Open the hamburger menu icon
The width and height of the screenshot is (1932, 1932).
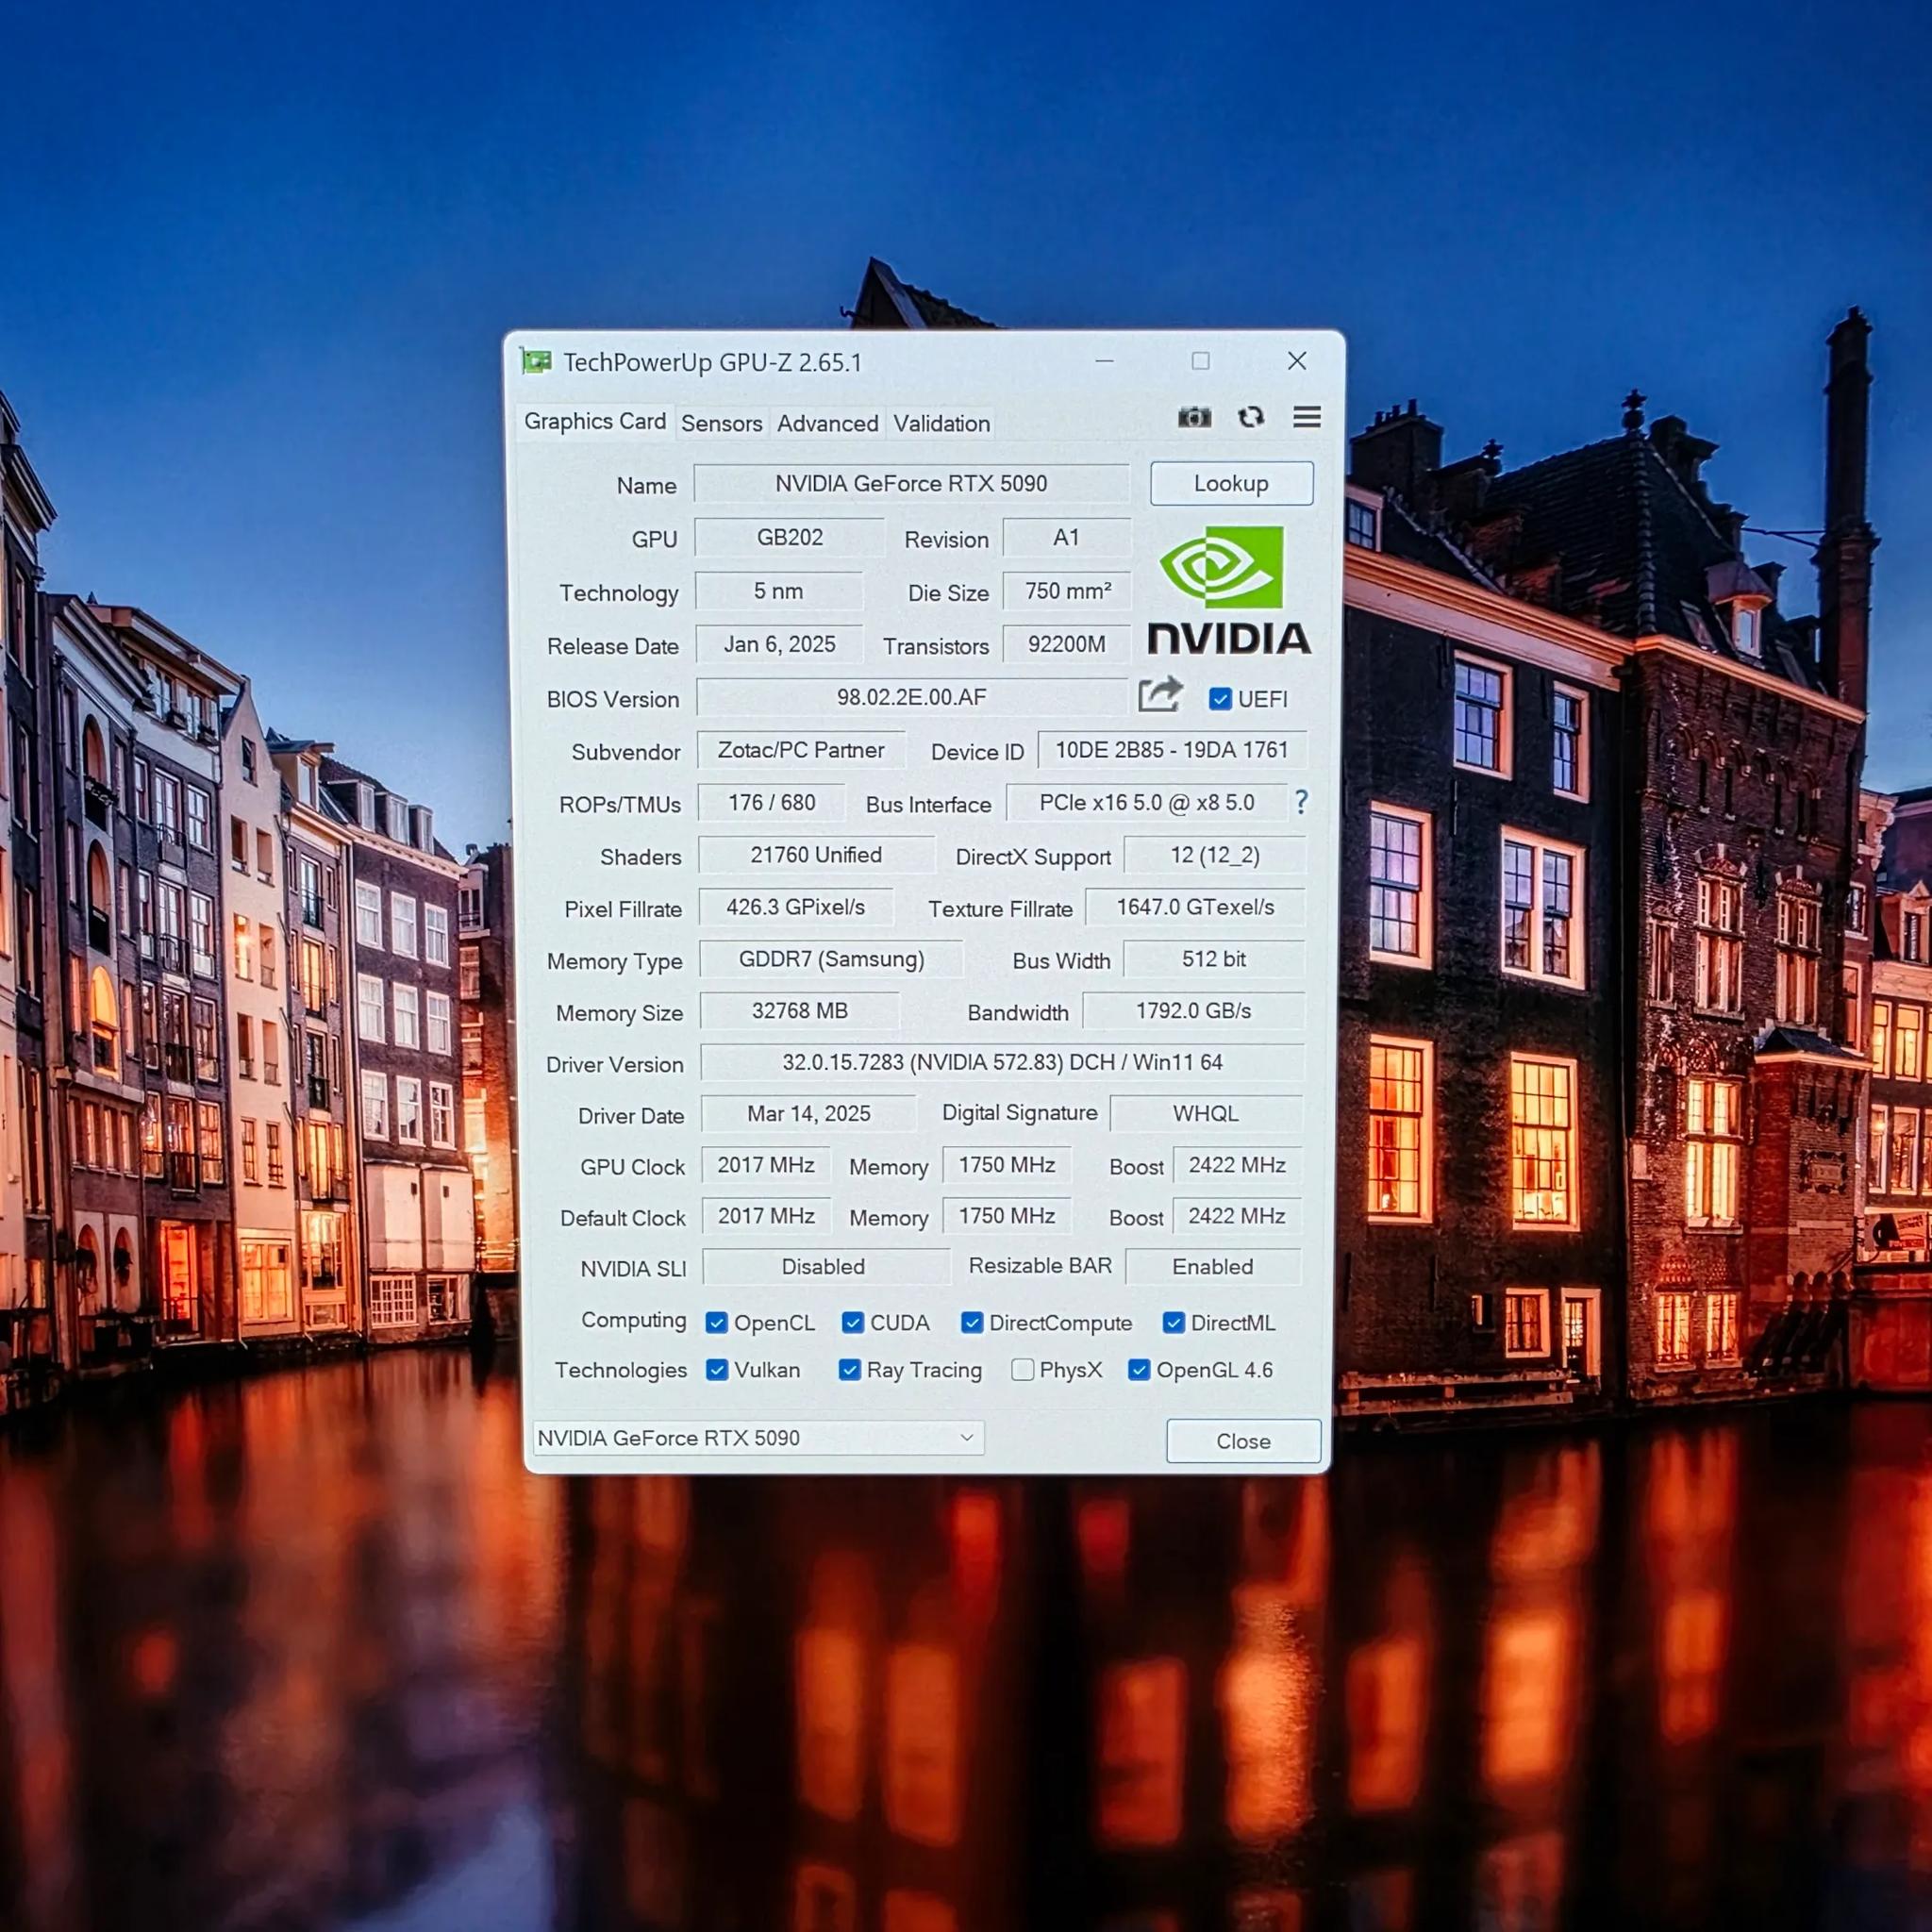(1307, 417)
